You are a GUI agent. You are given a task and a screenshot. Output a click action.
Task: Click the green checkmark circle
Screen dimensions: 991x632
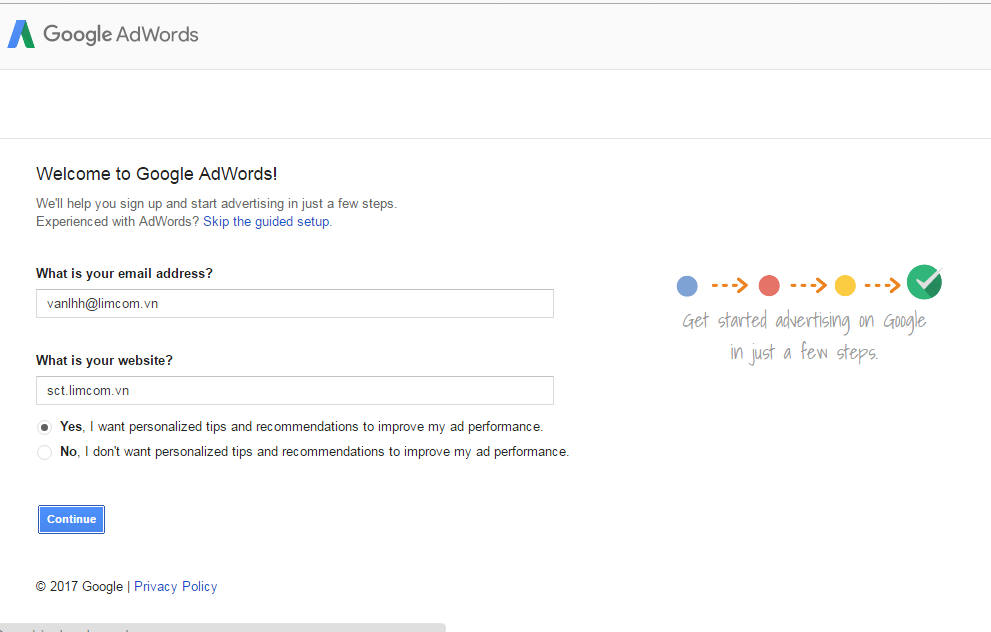click(x=924, y=282)
